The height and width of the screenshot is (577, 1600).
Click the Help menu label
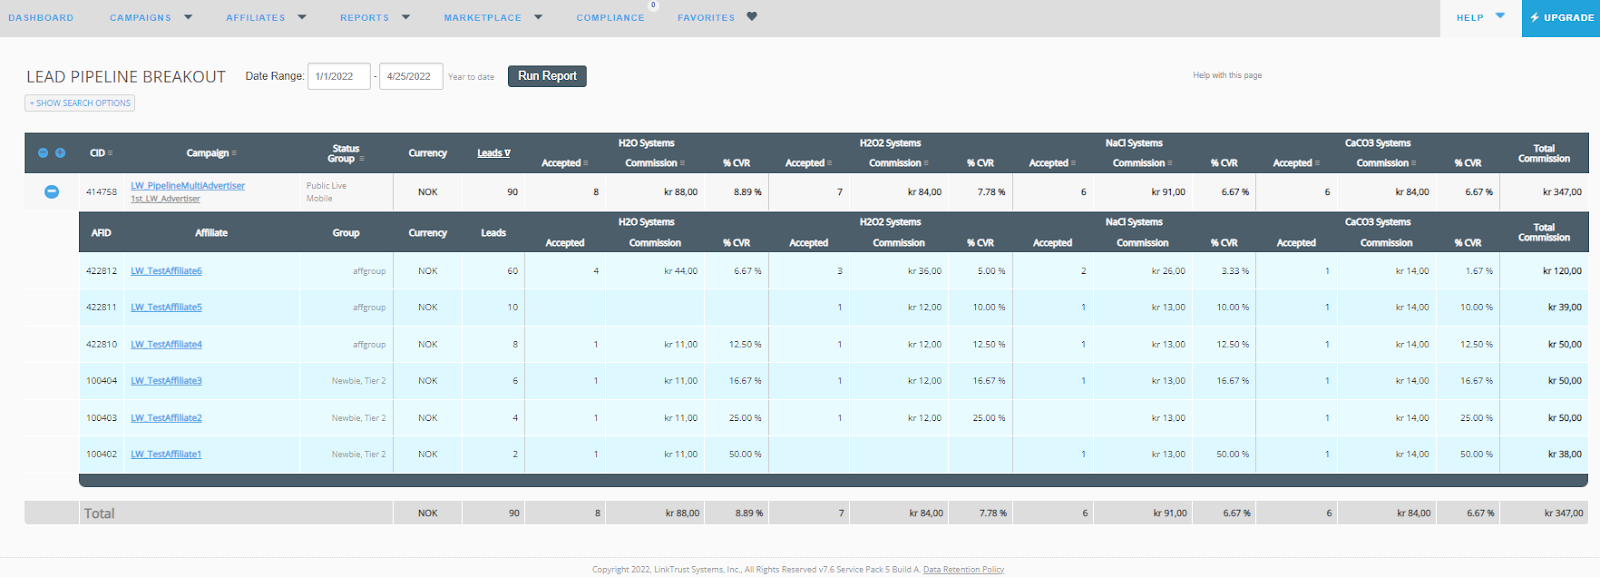pos(1470,18)
